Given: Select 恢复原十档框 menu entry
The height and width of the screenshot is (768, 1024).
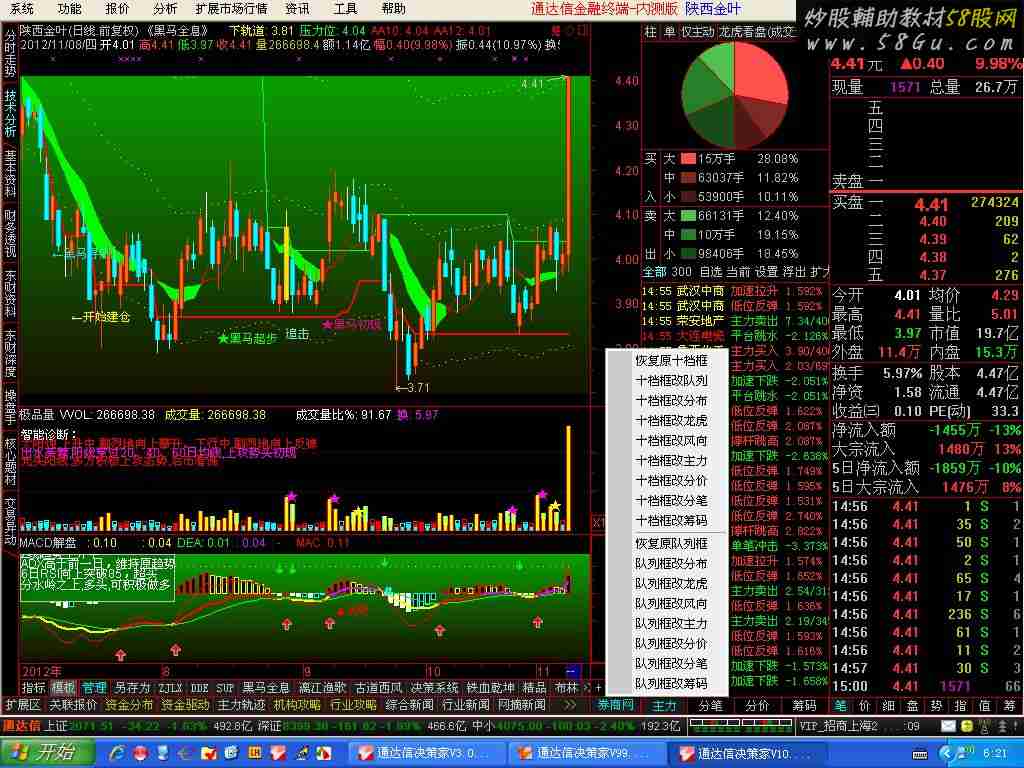Looking at the screenshot, I should point(671,360).
